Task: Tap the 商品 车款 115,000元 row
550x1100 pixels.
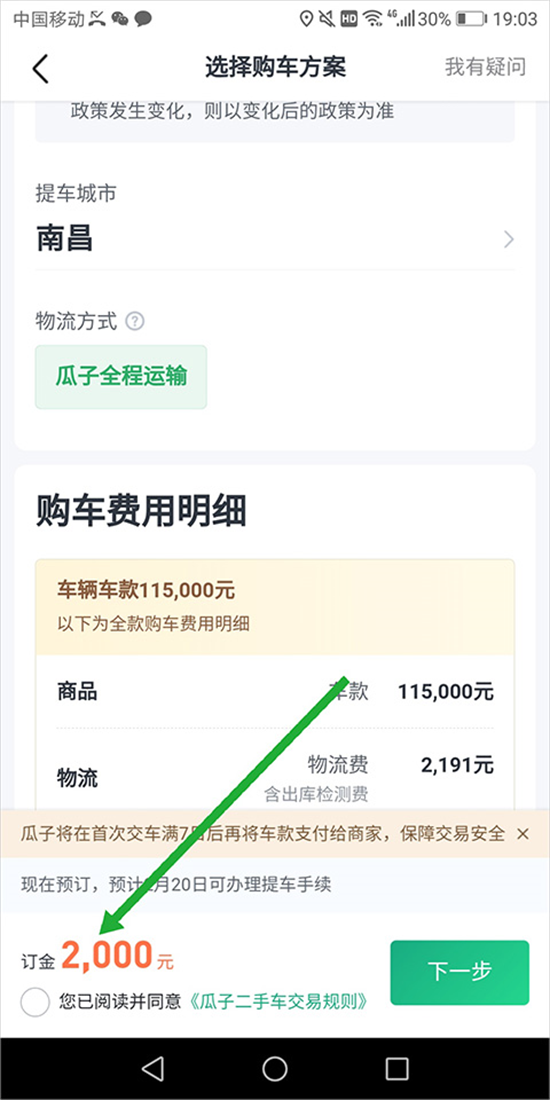Action: point(275,692)
